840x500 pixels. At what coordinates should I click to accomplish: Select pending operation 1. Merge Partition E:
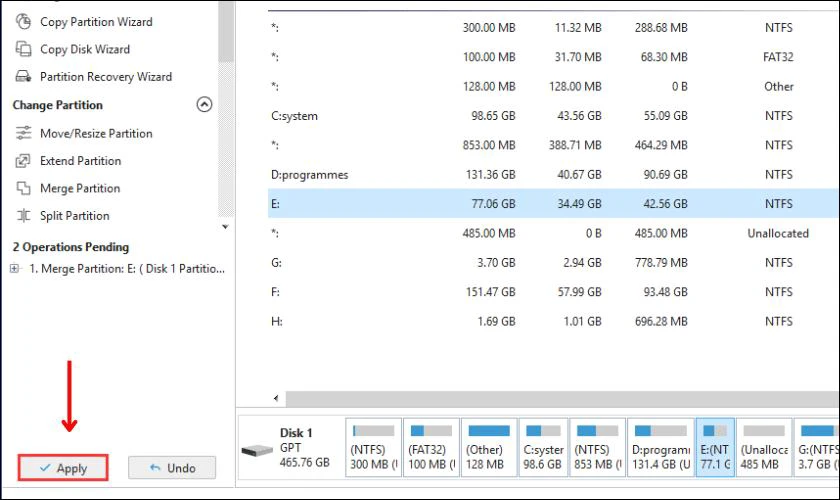tap(127, 268)
